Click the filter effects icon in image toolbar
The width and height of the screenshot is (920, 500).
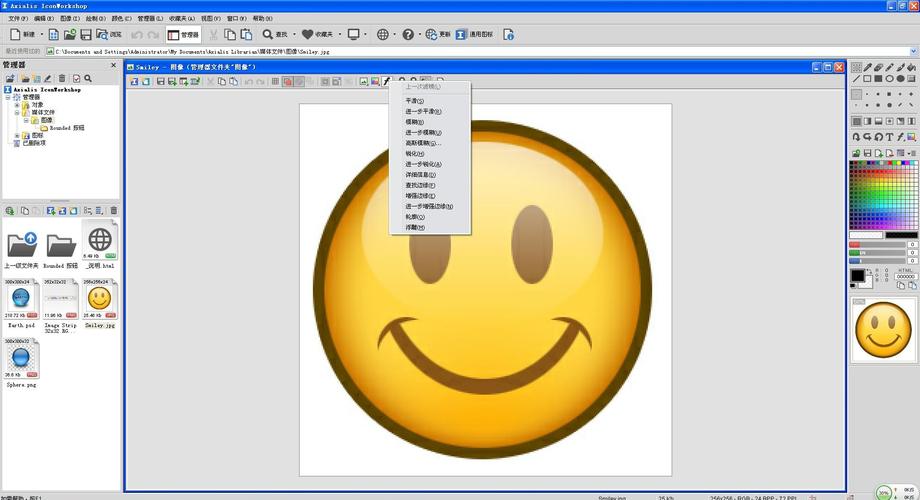tap(387, 82)
